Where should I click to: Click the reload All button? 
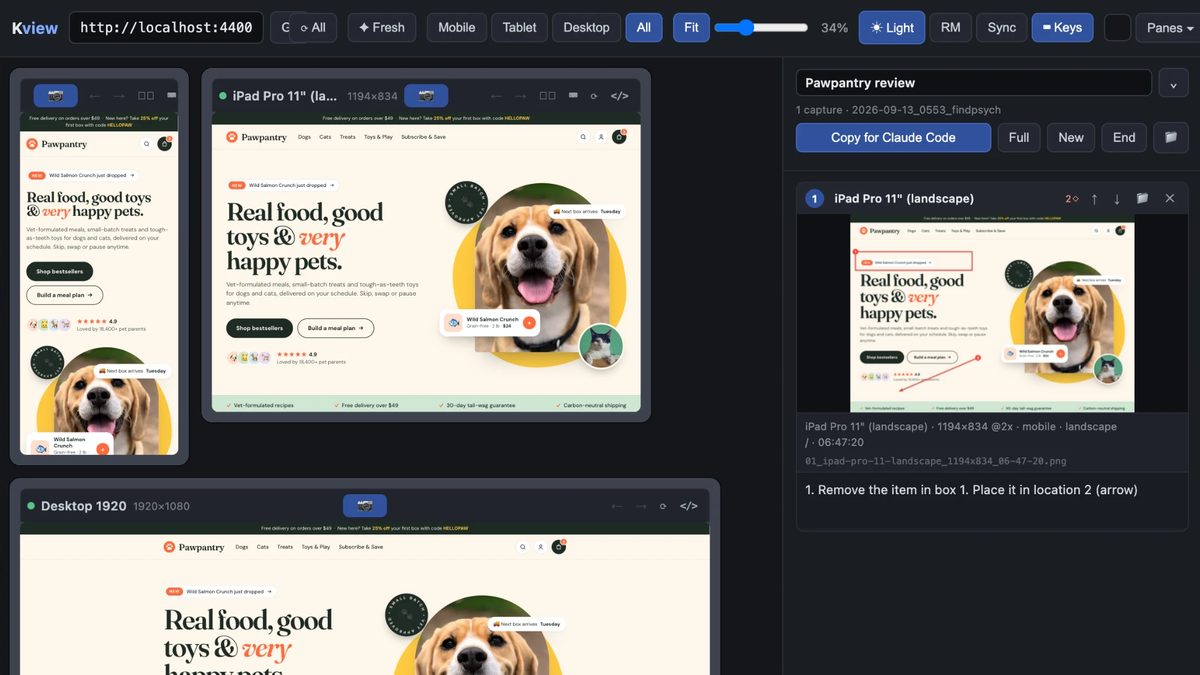(313, 27)
